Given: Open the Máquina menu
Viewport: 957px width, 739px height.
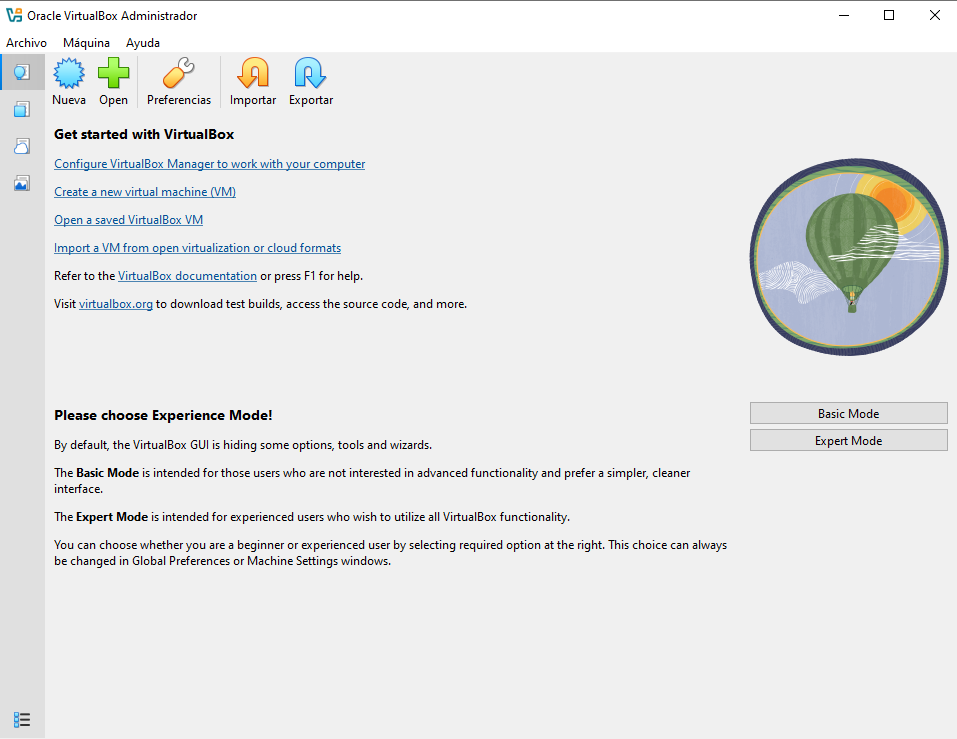Looking at the screenshot, I should (86, 43).
